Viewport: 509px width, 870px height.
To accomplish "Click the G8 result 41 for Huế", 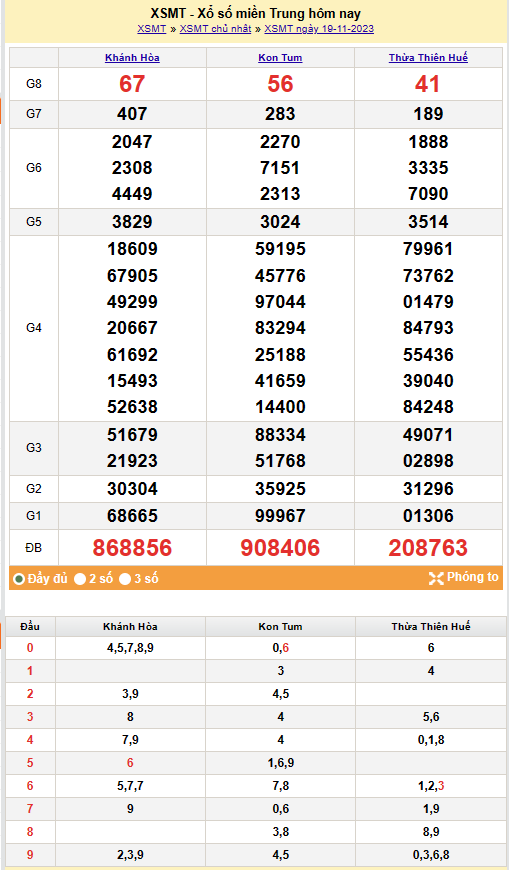I will coord(428,84).
